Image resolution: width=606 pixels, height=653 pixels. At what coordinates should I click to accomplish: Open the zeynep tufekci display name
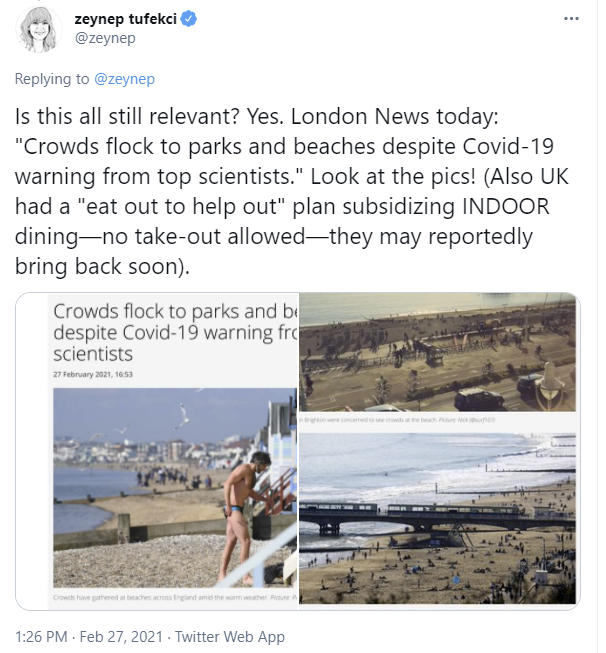[125, 19]
